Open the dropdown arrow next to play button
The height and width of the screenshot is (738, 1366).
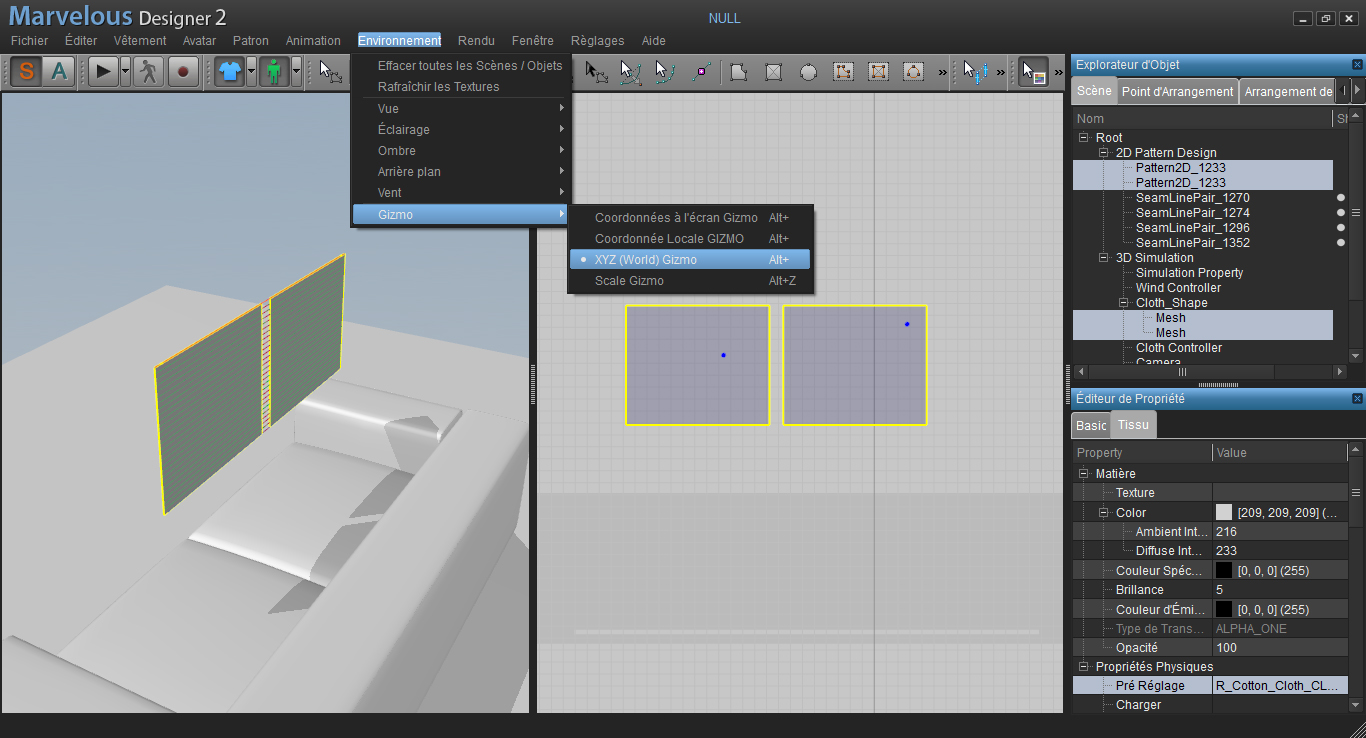pyautogui.click(x=125, y=71)
